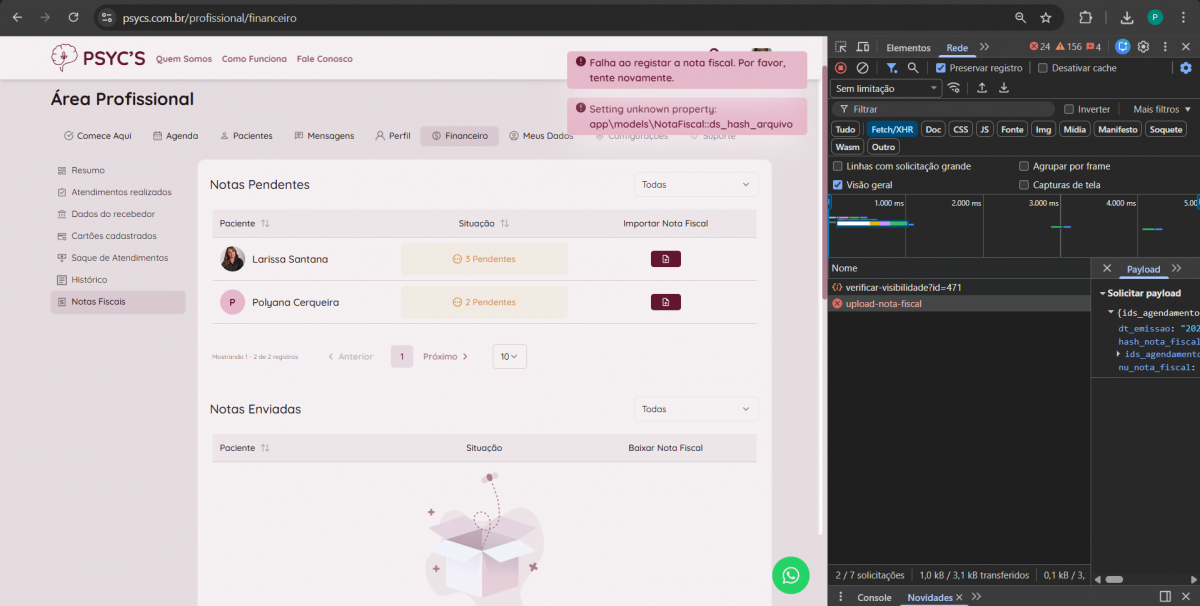Screen dimensions: 1200x606
Task: Enable the Desativar cache checkbox
Action: 1043,68
